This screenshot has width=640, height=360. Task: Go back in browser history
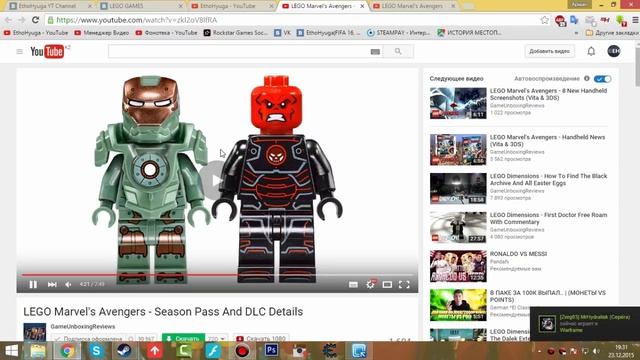click(x=8, y=20)
